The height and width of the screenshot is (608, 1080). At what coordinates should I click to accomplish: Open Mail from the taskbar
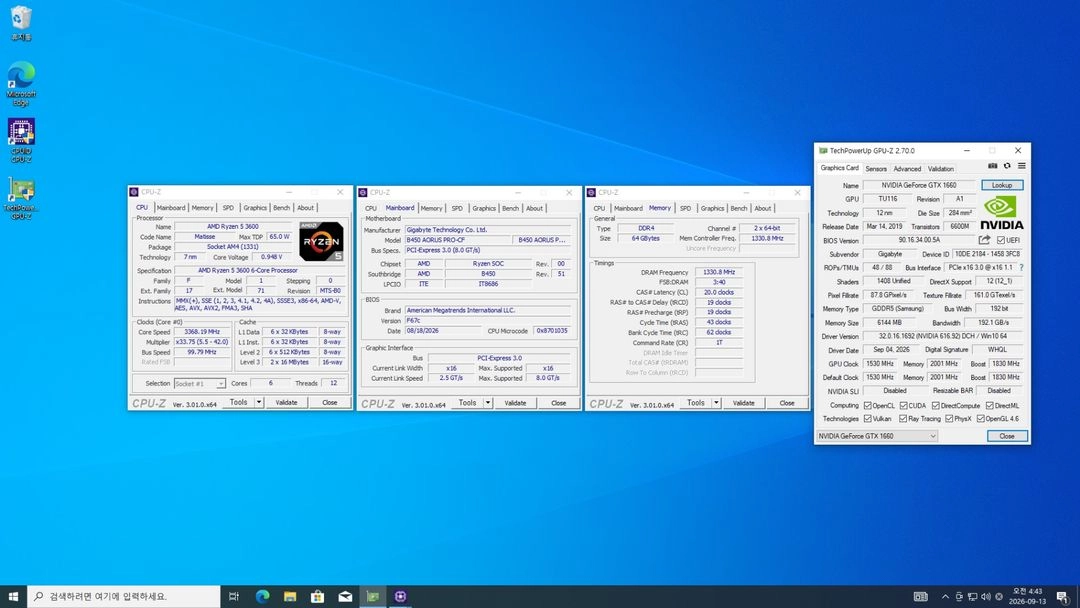click(345, 596)
